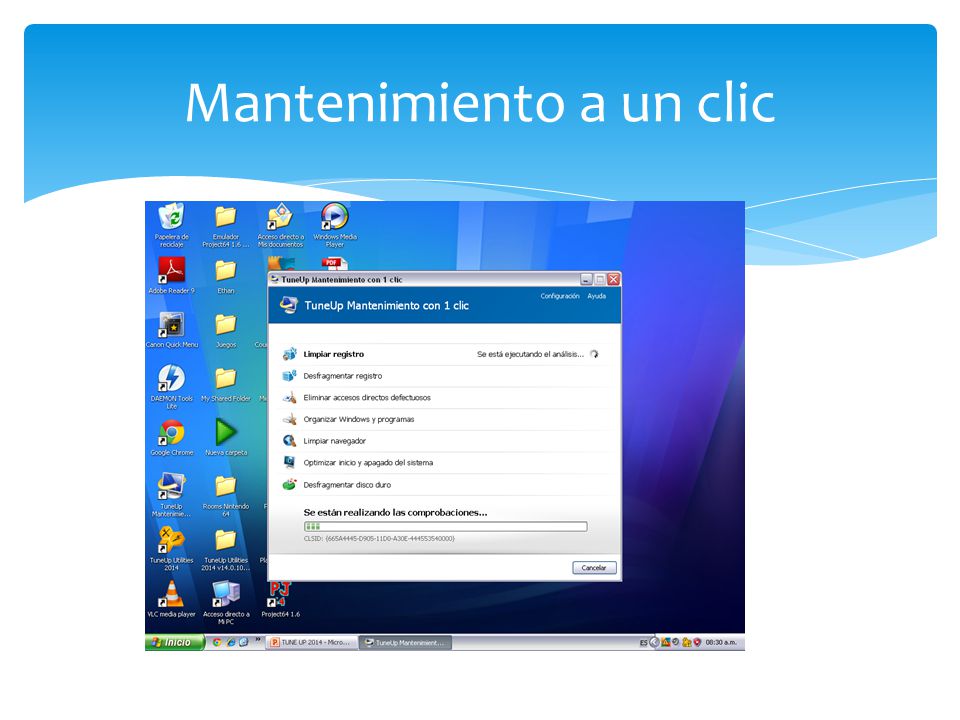
Task: Click the taskbar clock 08:30 a.m.
Action: point(721,643)
